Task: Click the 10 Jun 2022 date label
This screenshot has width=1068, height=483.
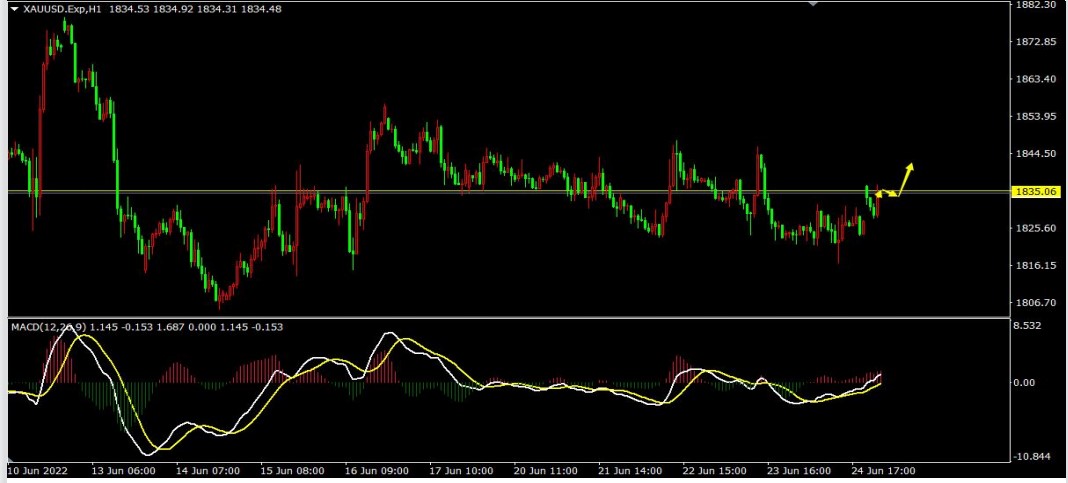Action: [x=36, y=471]
